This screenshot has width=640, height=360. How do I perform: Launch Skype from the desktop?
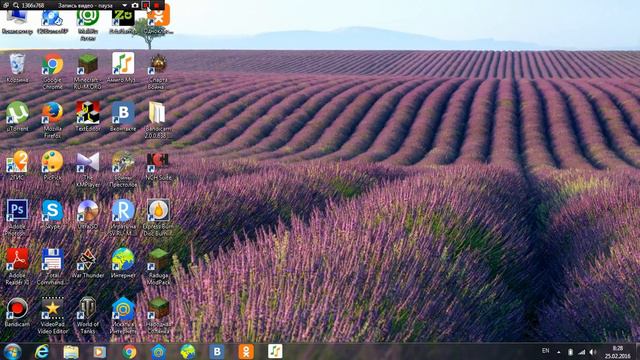click(x=53, y=211)
